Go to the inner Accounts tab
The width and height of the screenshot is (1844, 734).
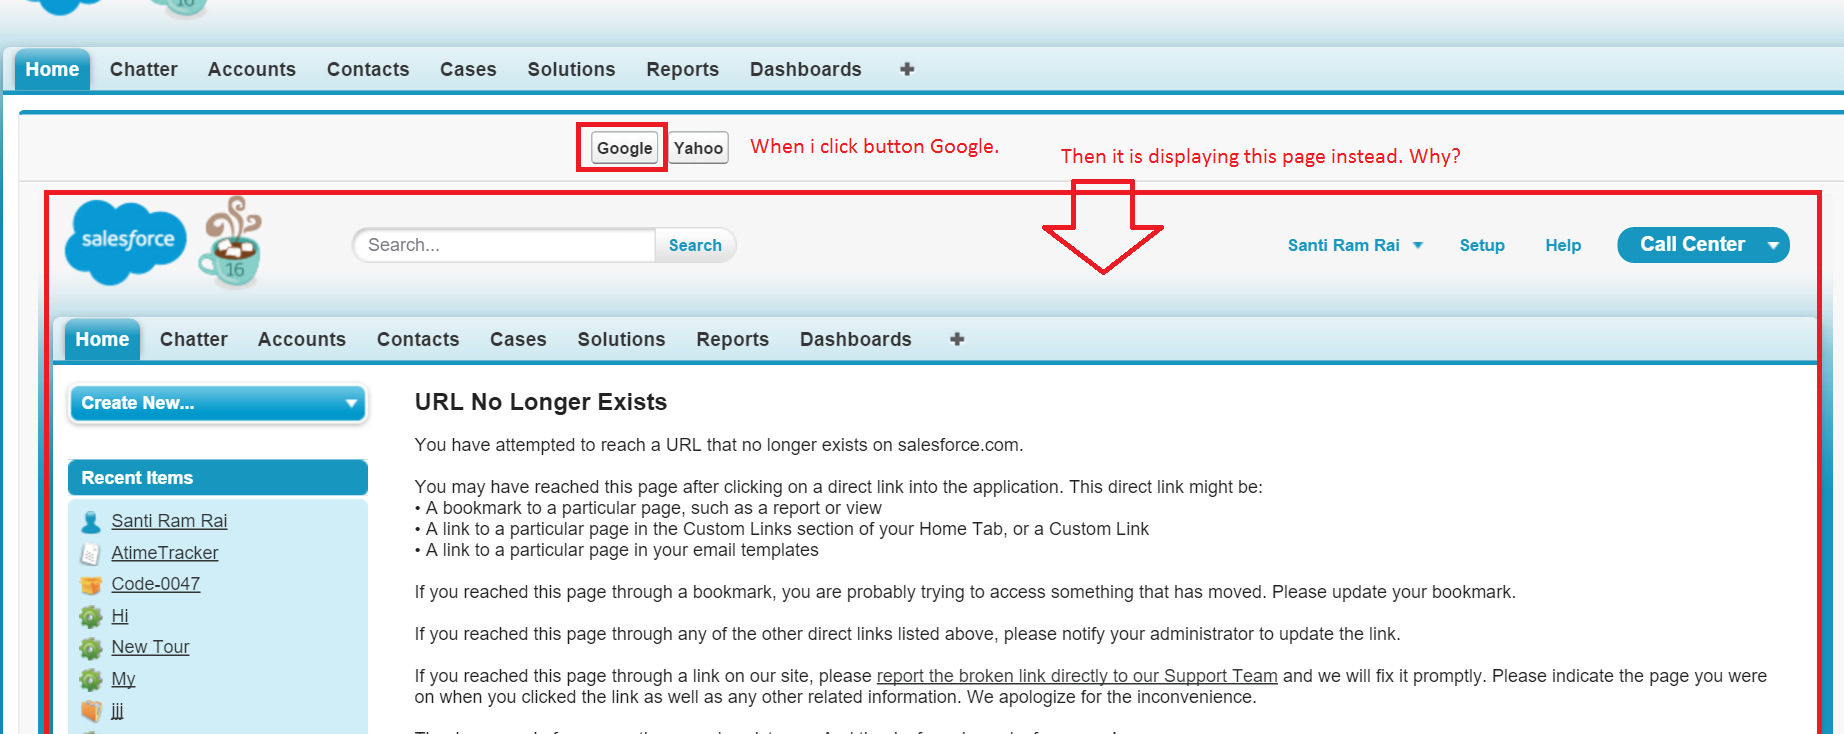pos(302,339)
